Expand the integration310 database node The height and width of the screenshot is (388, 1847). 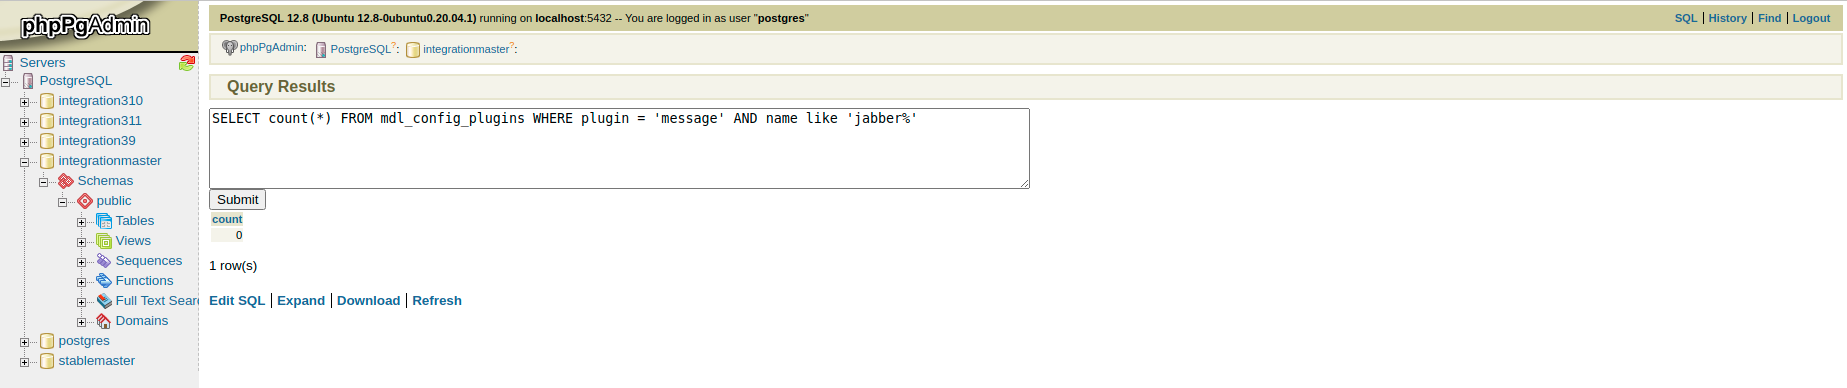24,102
